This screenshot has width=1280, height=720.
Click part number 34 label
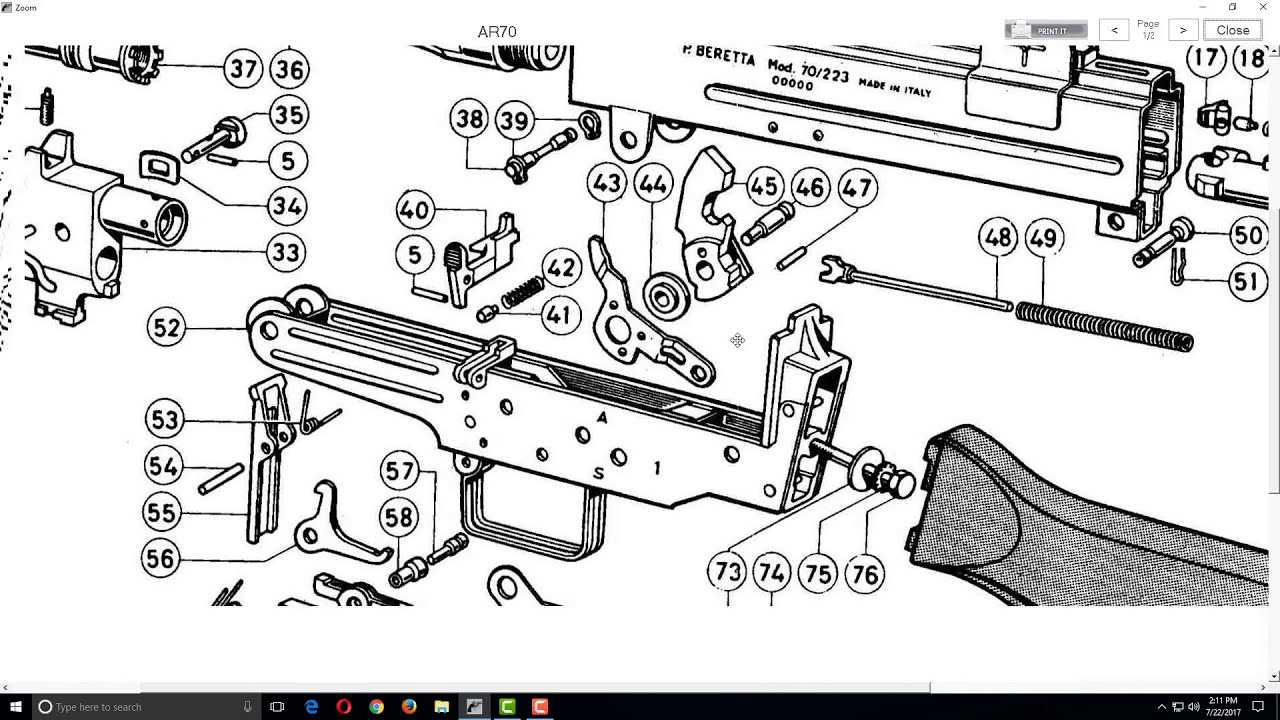click(x=287, y=206)
